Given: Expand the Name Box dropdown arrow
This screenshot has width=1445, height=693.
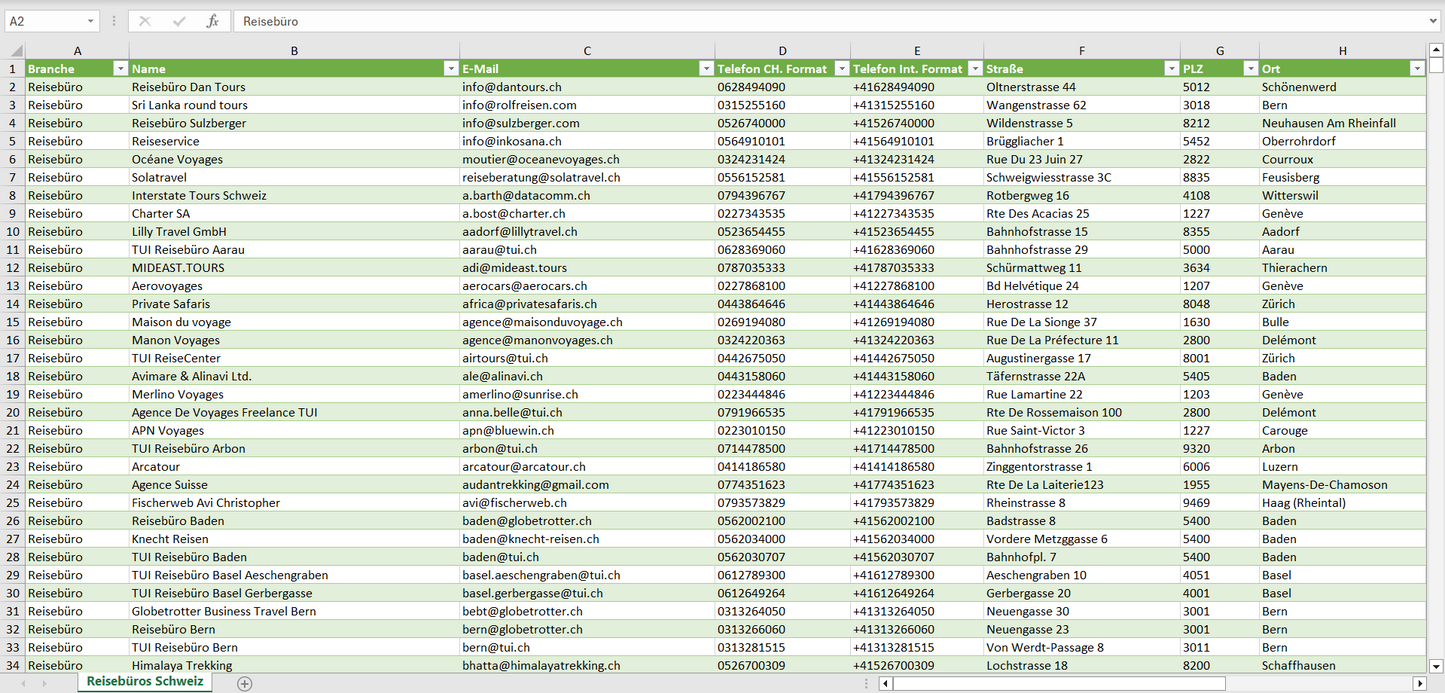Looking at the screenshot, I should point(90,21).
